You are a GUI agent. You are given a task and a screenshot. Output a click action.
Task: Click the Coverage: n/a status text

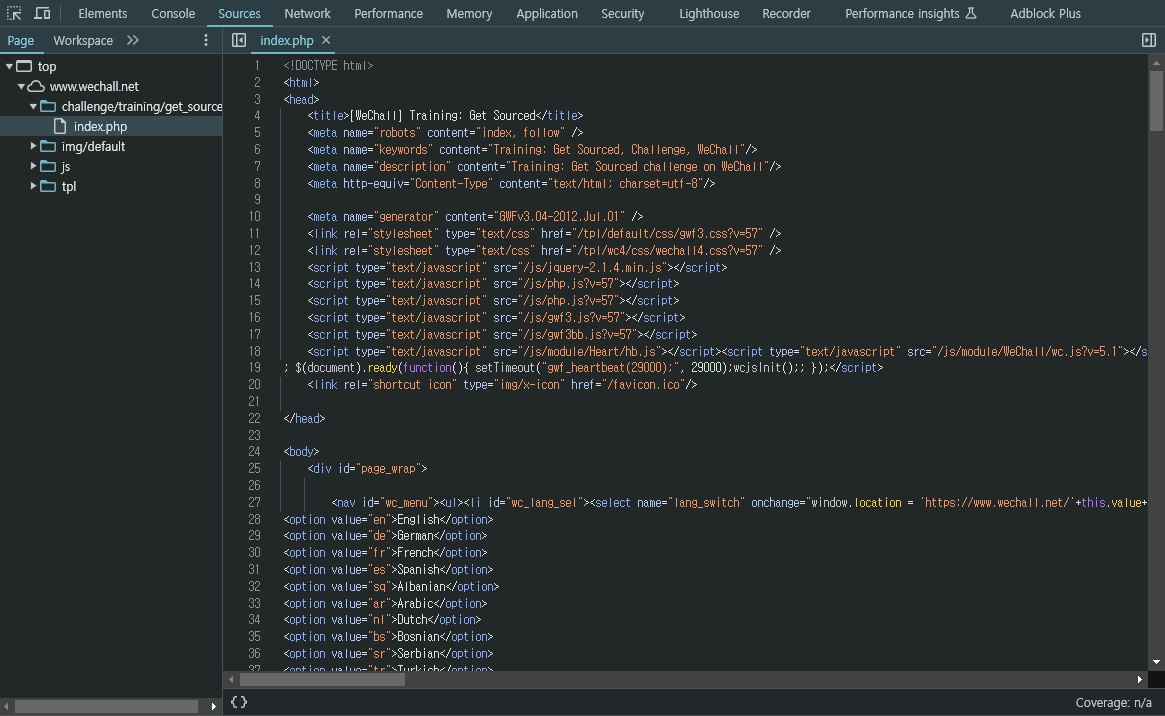coord(1113,703)
